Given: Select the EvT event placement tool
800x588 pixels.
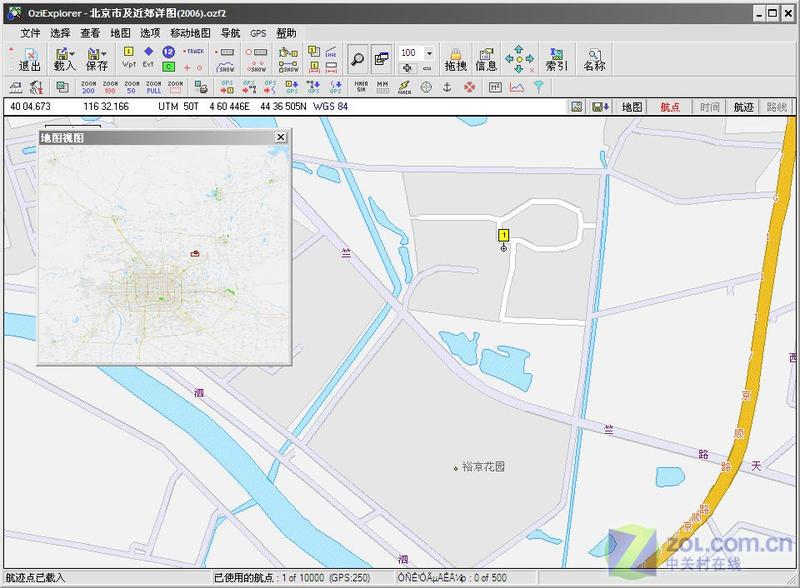Looking at the screenshot, I should click(x=148, y=57).
